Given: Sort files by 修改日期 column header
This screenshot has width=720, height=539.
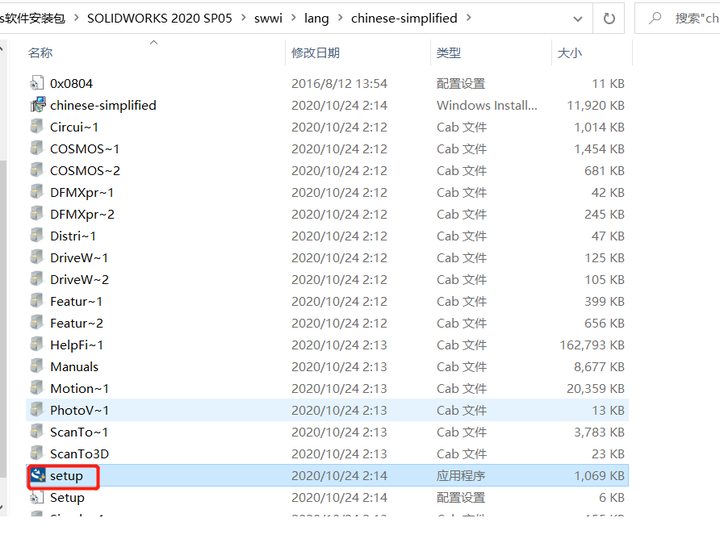Looking at the screenshot, I should click(315, 53).
